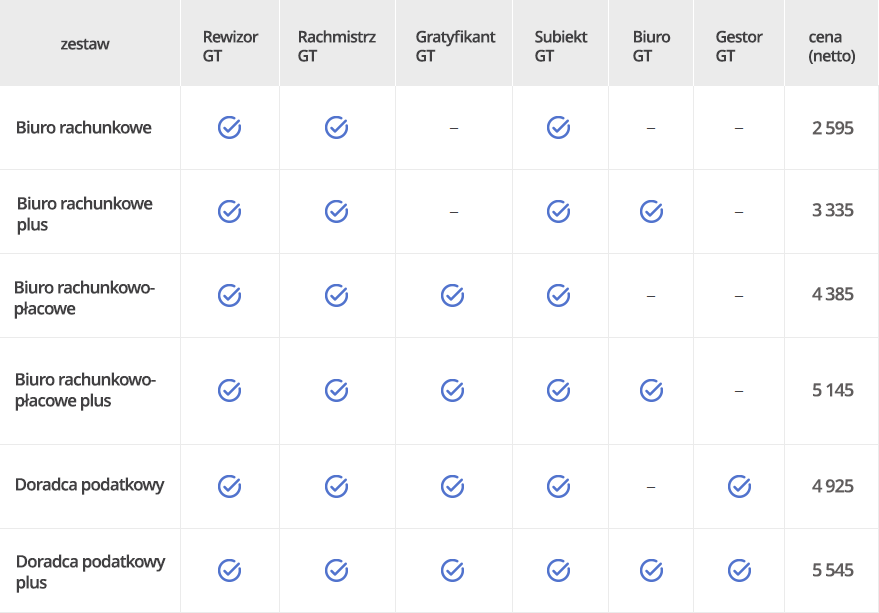Viewport: 879px width, 613px height.
Task: Click Gestor GT checkmark for Doradca podatkowy
Action: click(739, 486)
